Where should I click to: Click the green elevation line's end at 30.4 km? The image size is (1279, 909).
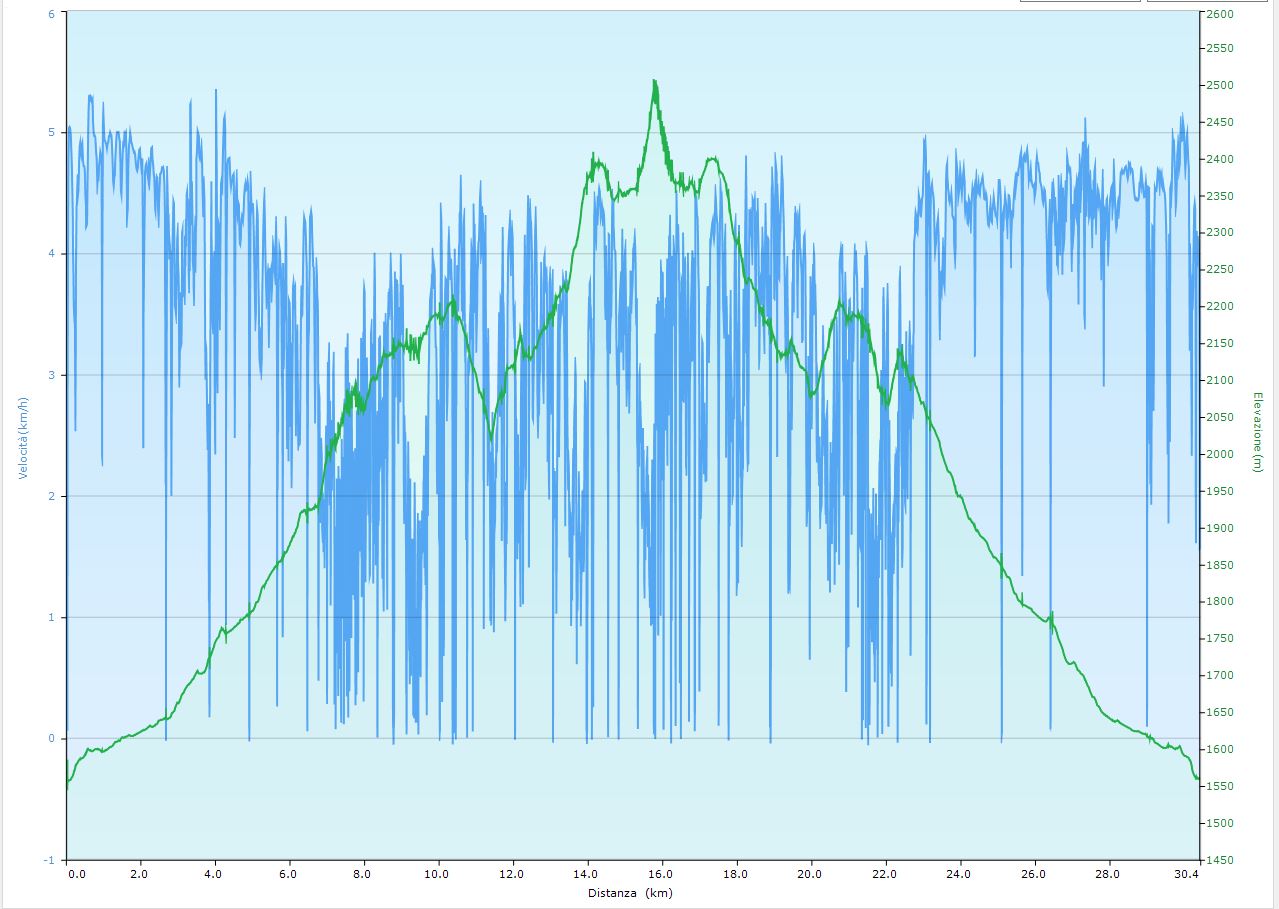pos(1196,778)
